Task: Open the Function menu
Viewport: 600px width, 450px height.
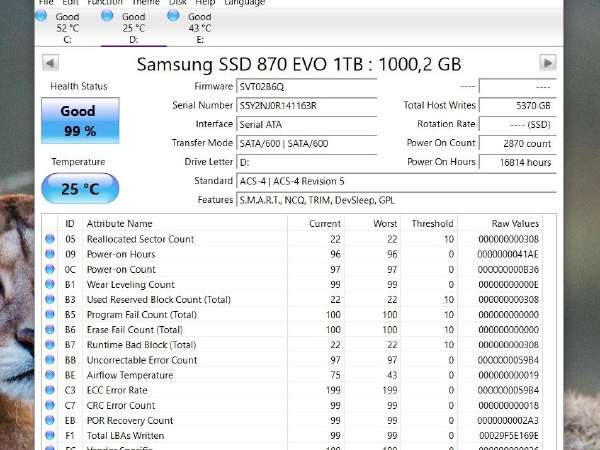Action: click(104, 2)
